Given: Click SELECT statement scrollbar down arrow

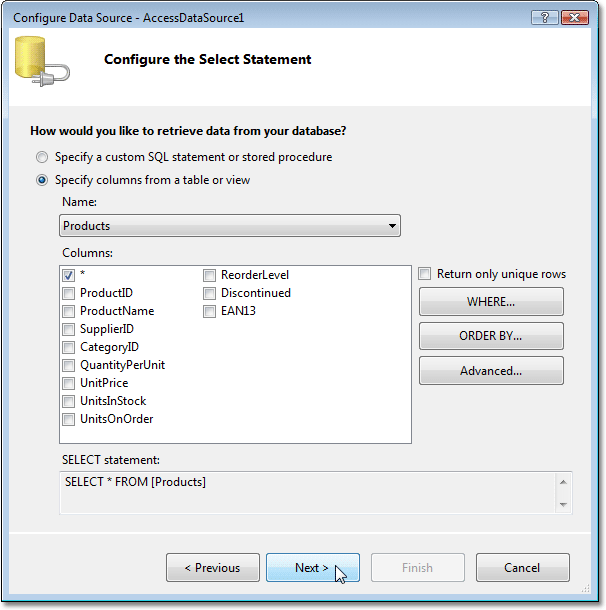Looking at the screenshot, I should click(563, 505).
